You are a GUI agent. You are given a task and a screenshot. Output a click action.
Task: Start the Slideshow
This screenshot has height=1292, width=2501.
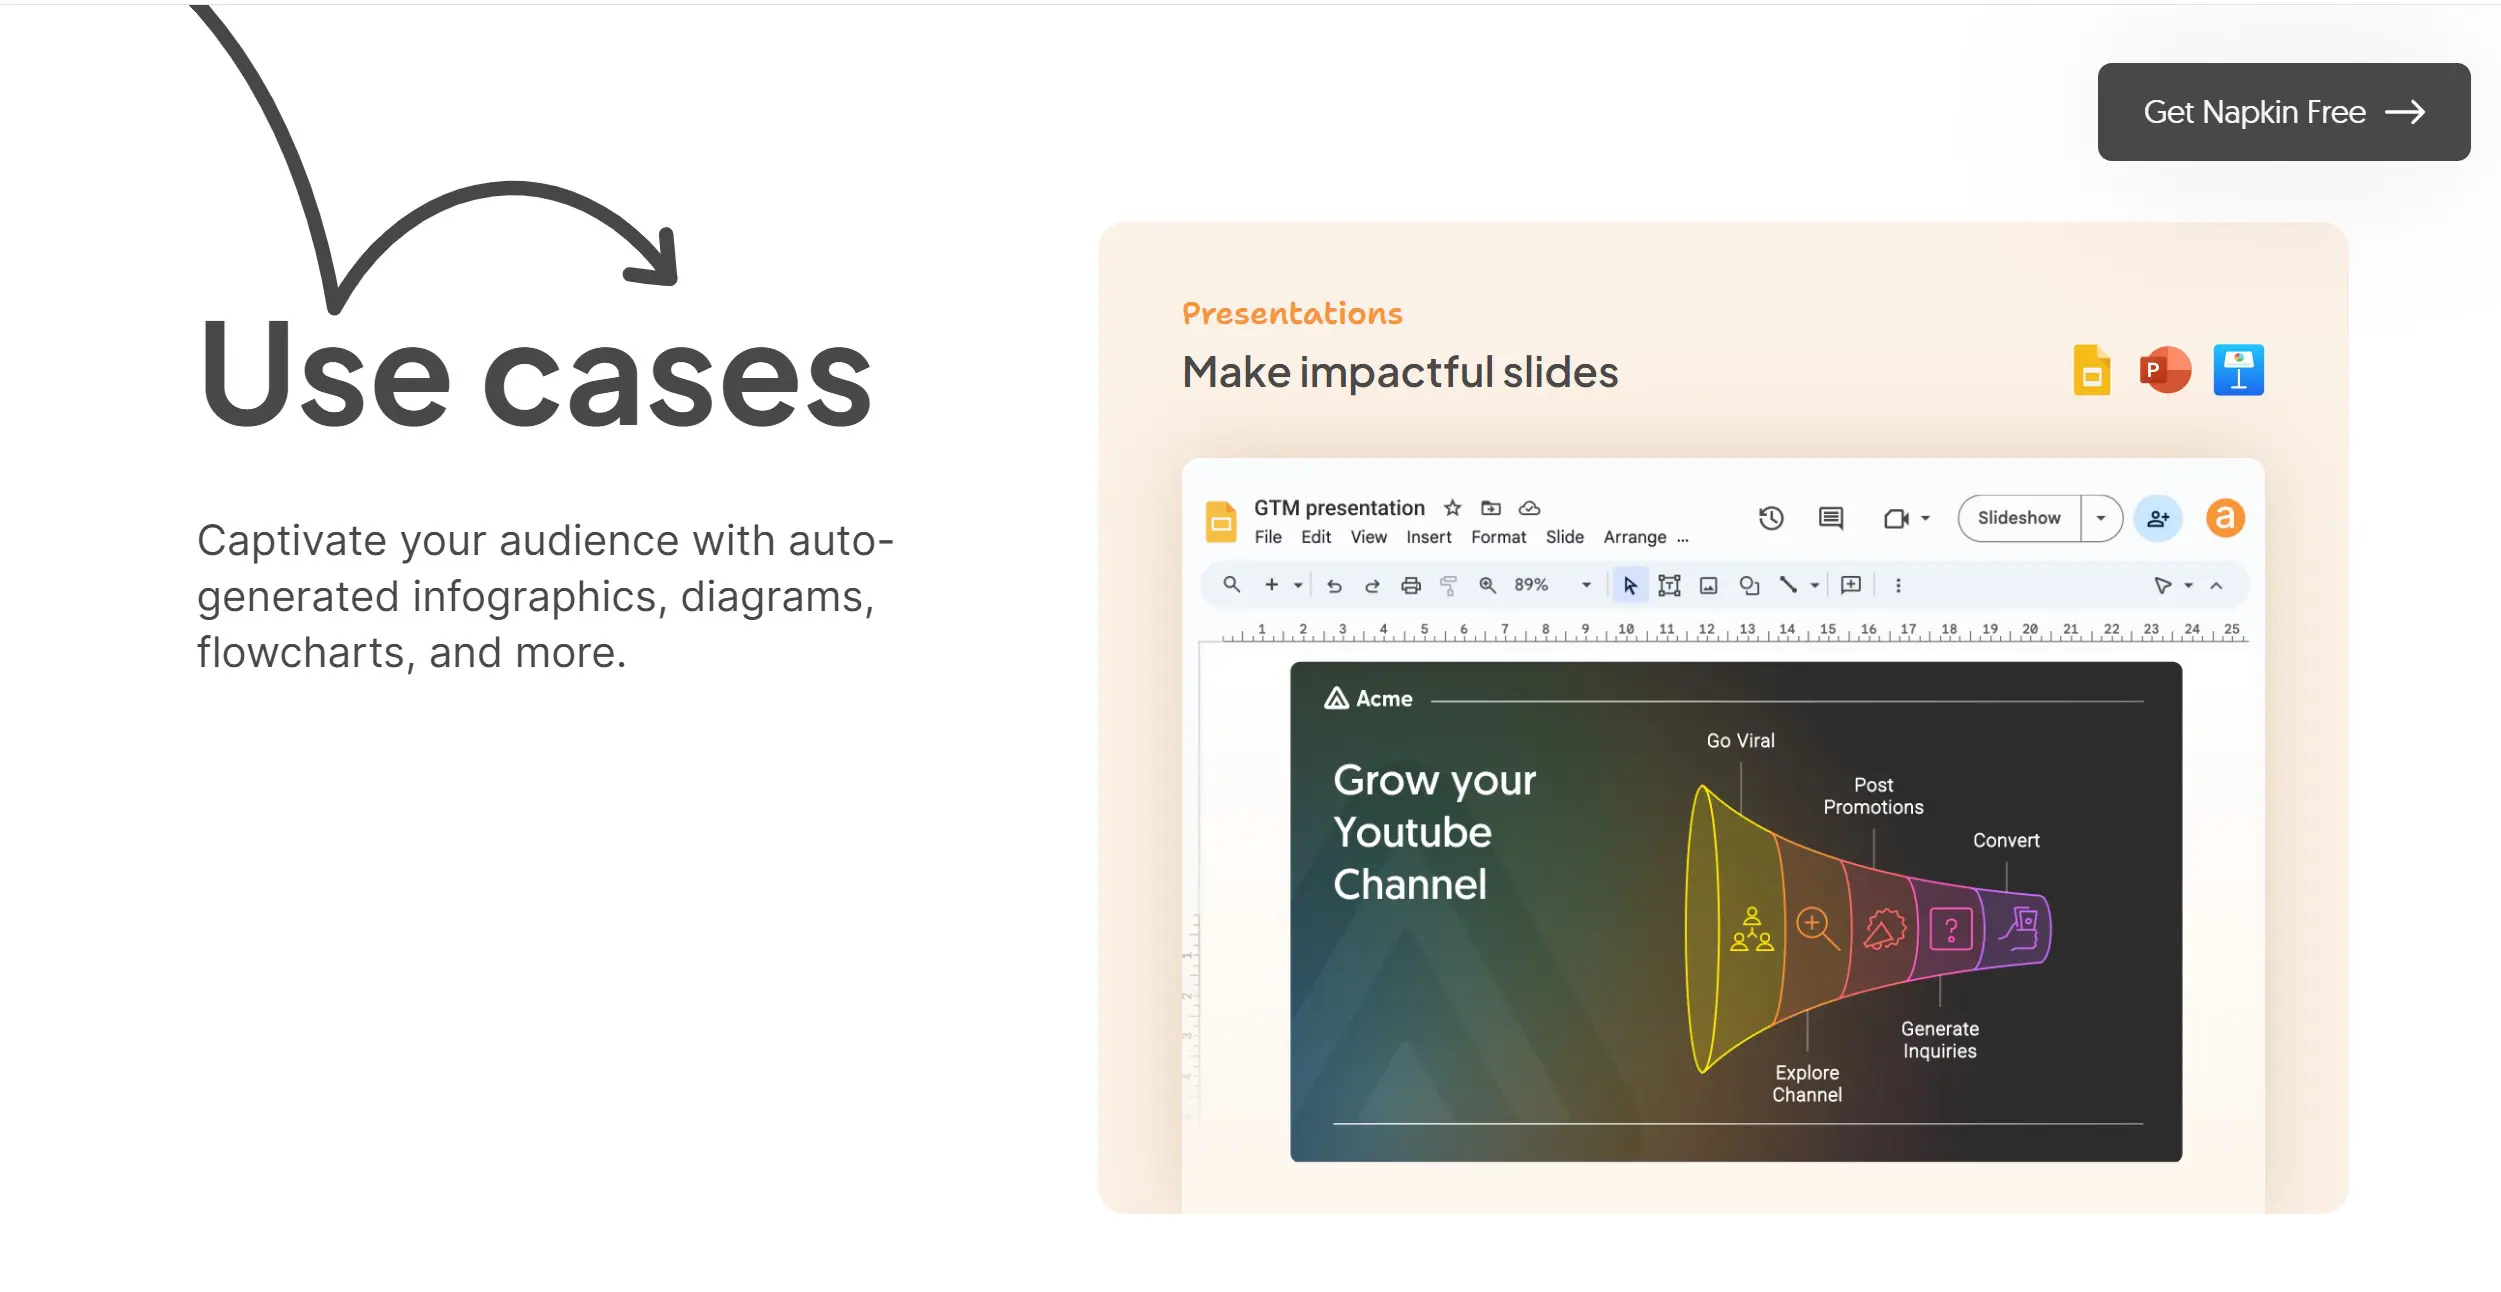2018,518
